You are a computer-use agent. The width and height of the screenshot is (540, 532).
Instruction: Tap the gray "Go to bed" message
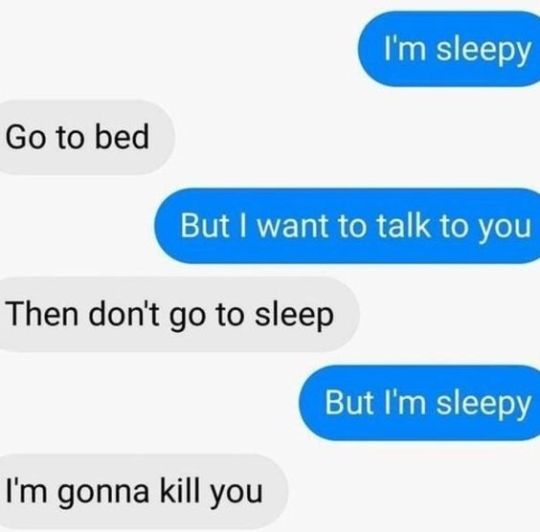pyautogui.click(x=87, y=137)
